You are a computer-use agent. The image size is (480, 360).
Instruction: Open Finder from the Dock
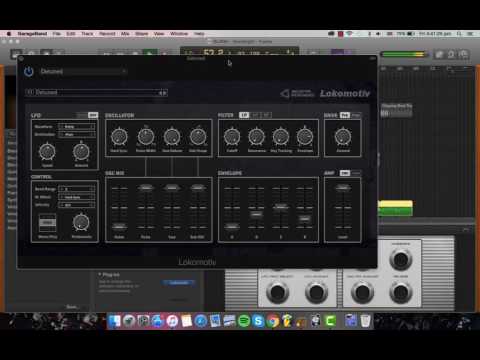click(x=115, y=321)
